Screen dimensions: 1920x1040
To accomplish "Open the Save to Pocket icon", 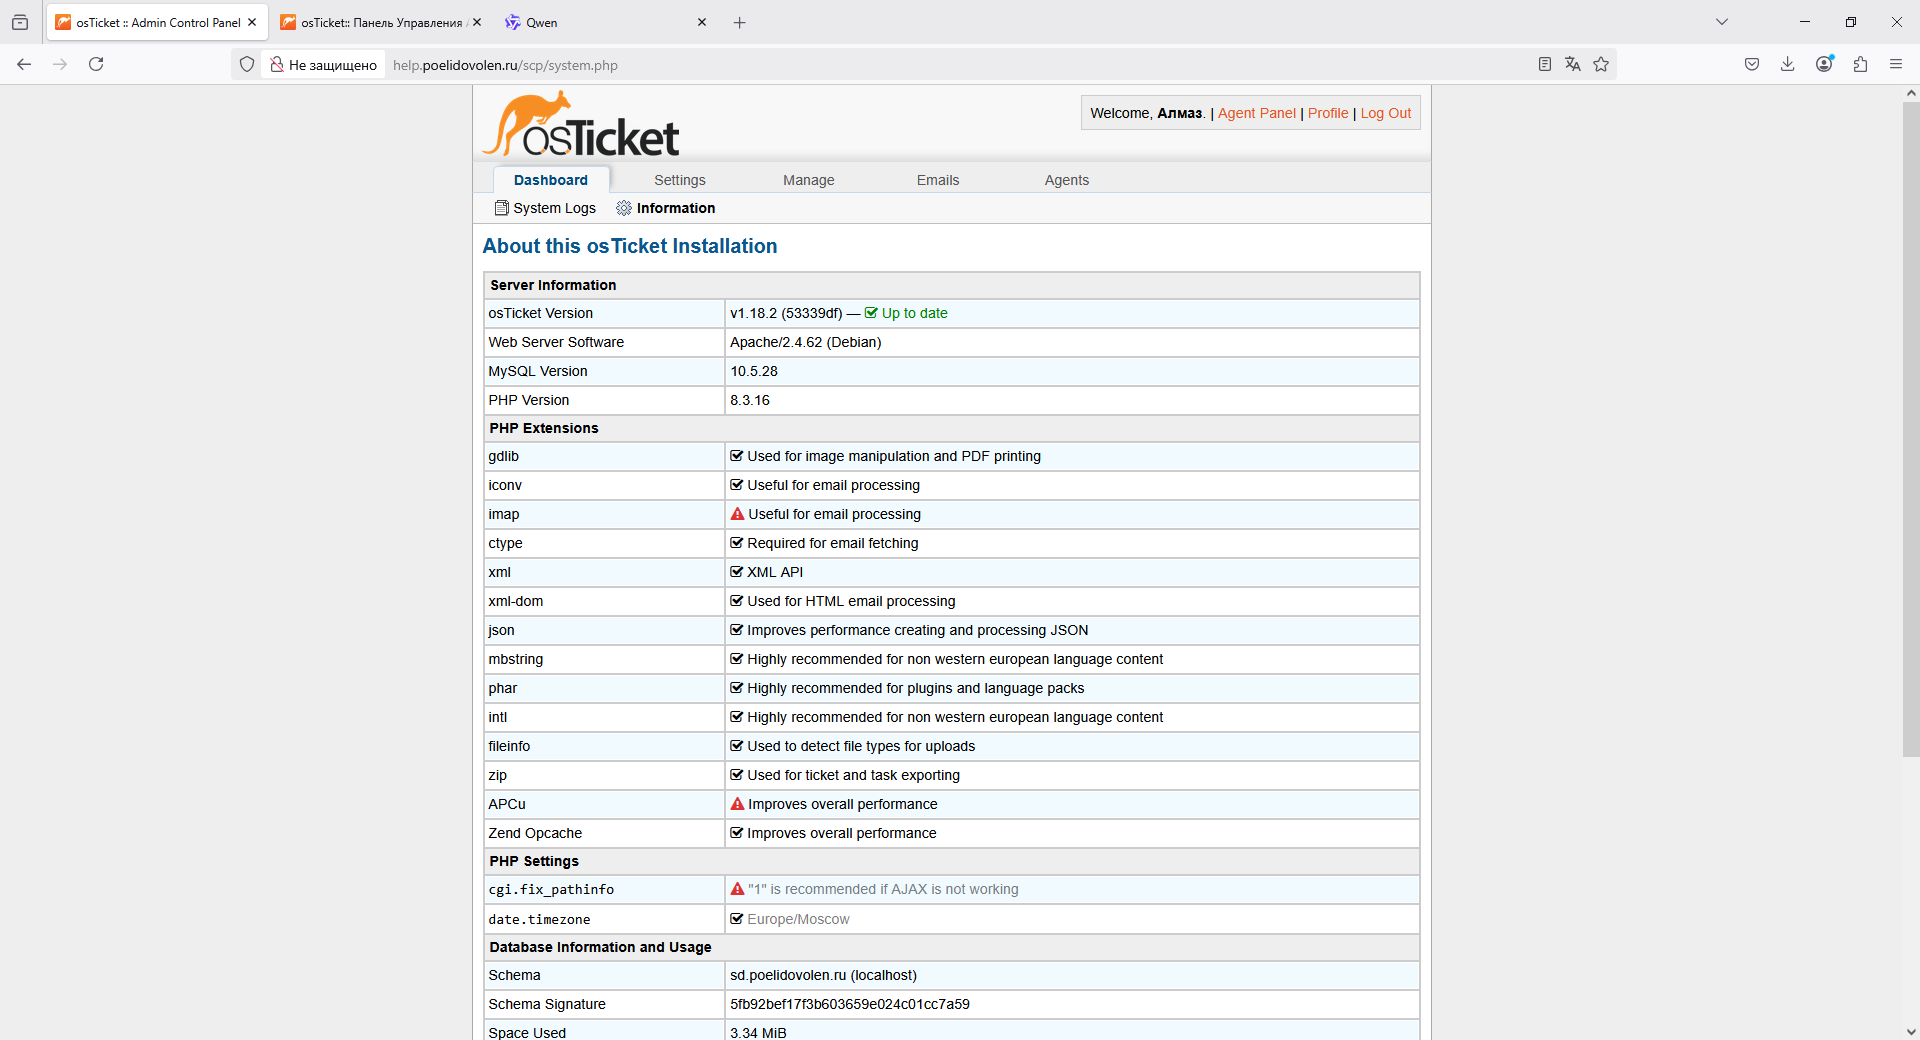I will pos(1752,64).
